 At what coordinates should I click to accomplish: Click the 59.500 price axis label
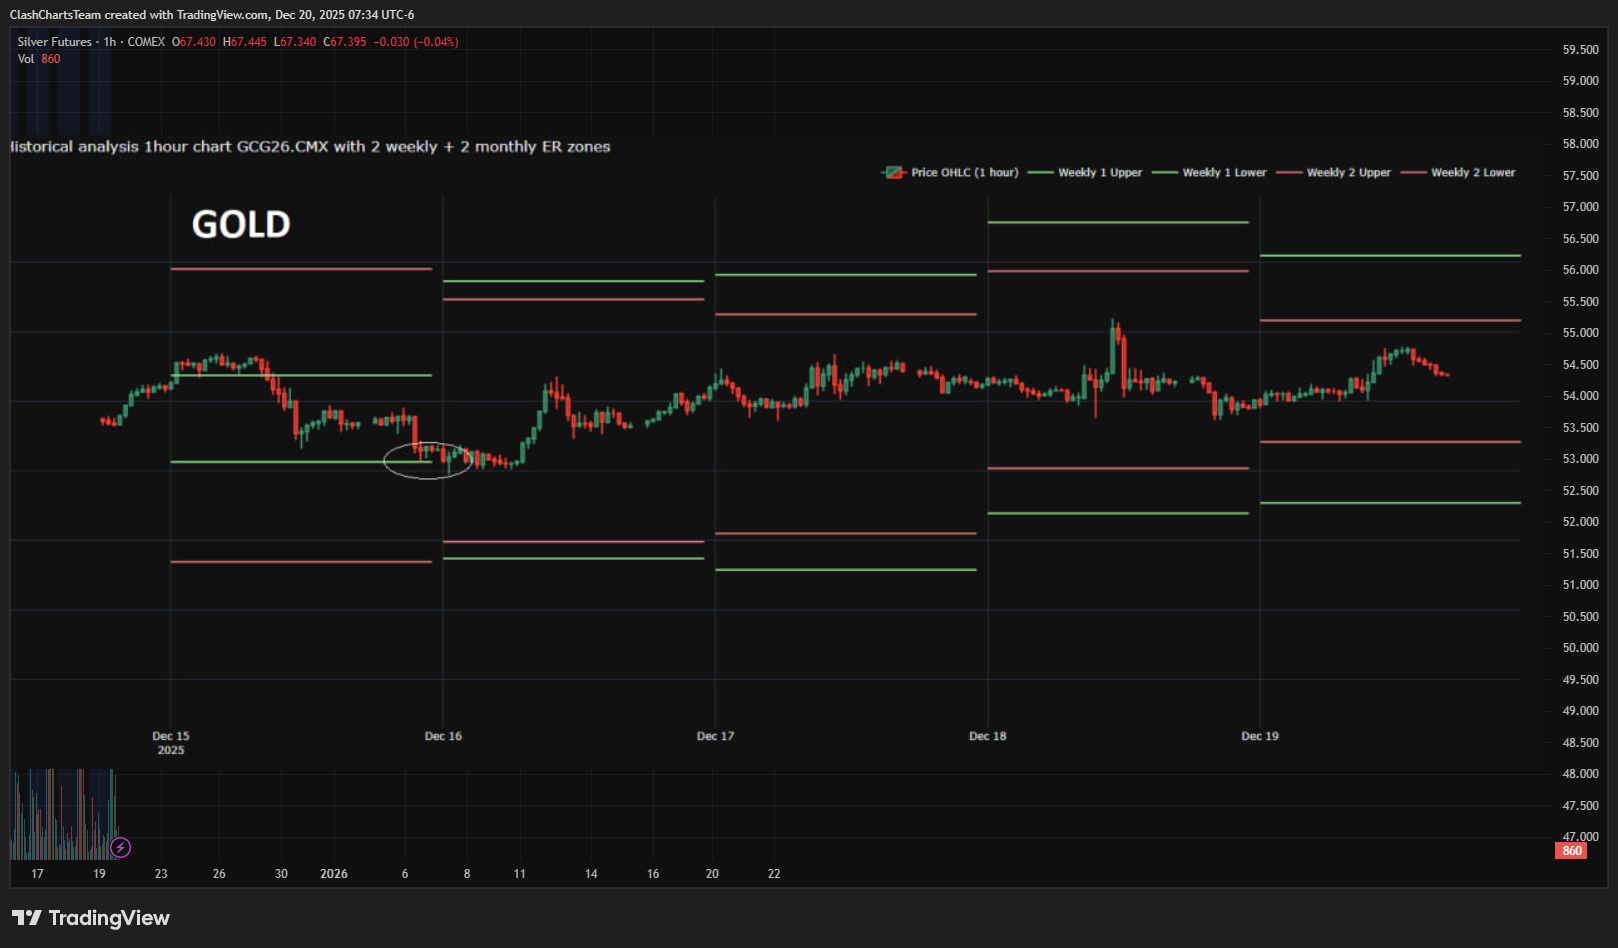[1581, 50]
